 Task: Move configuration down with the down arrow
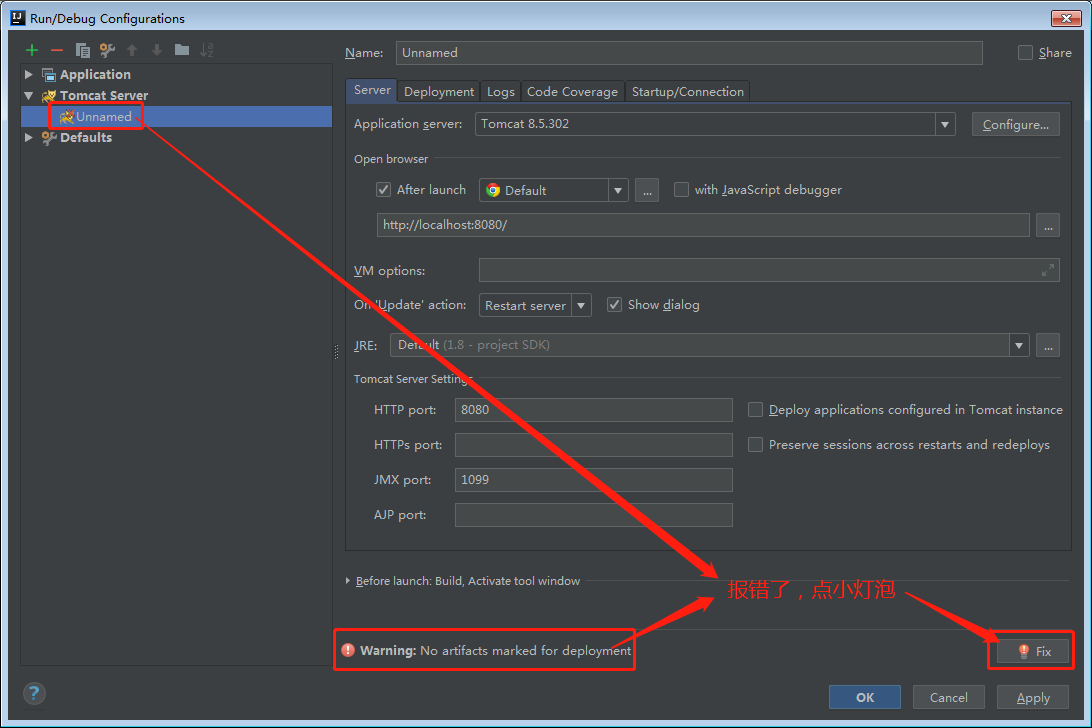[x=157, y=50]
